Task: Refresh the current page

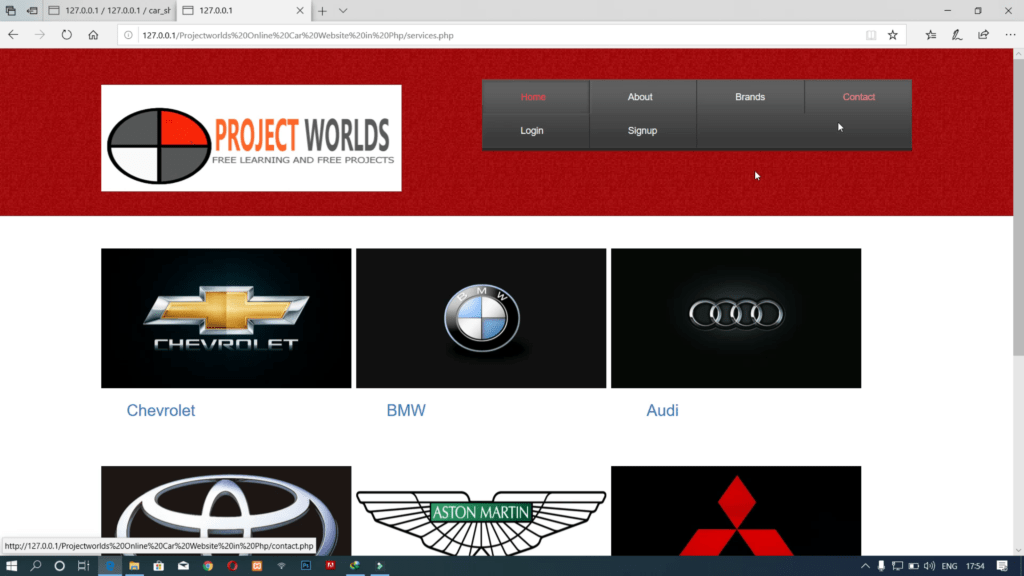Action: 65,33
